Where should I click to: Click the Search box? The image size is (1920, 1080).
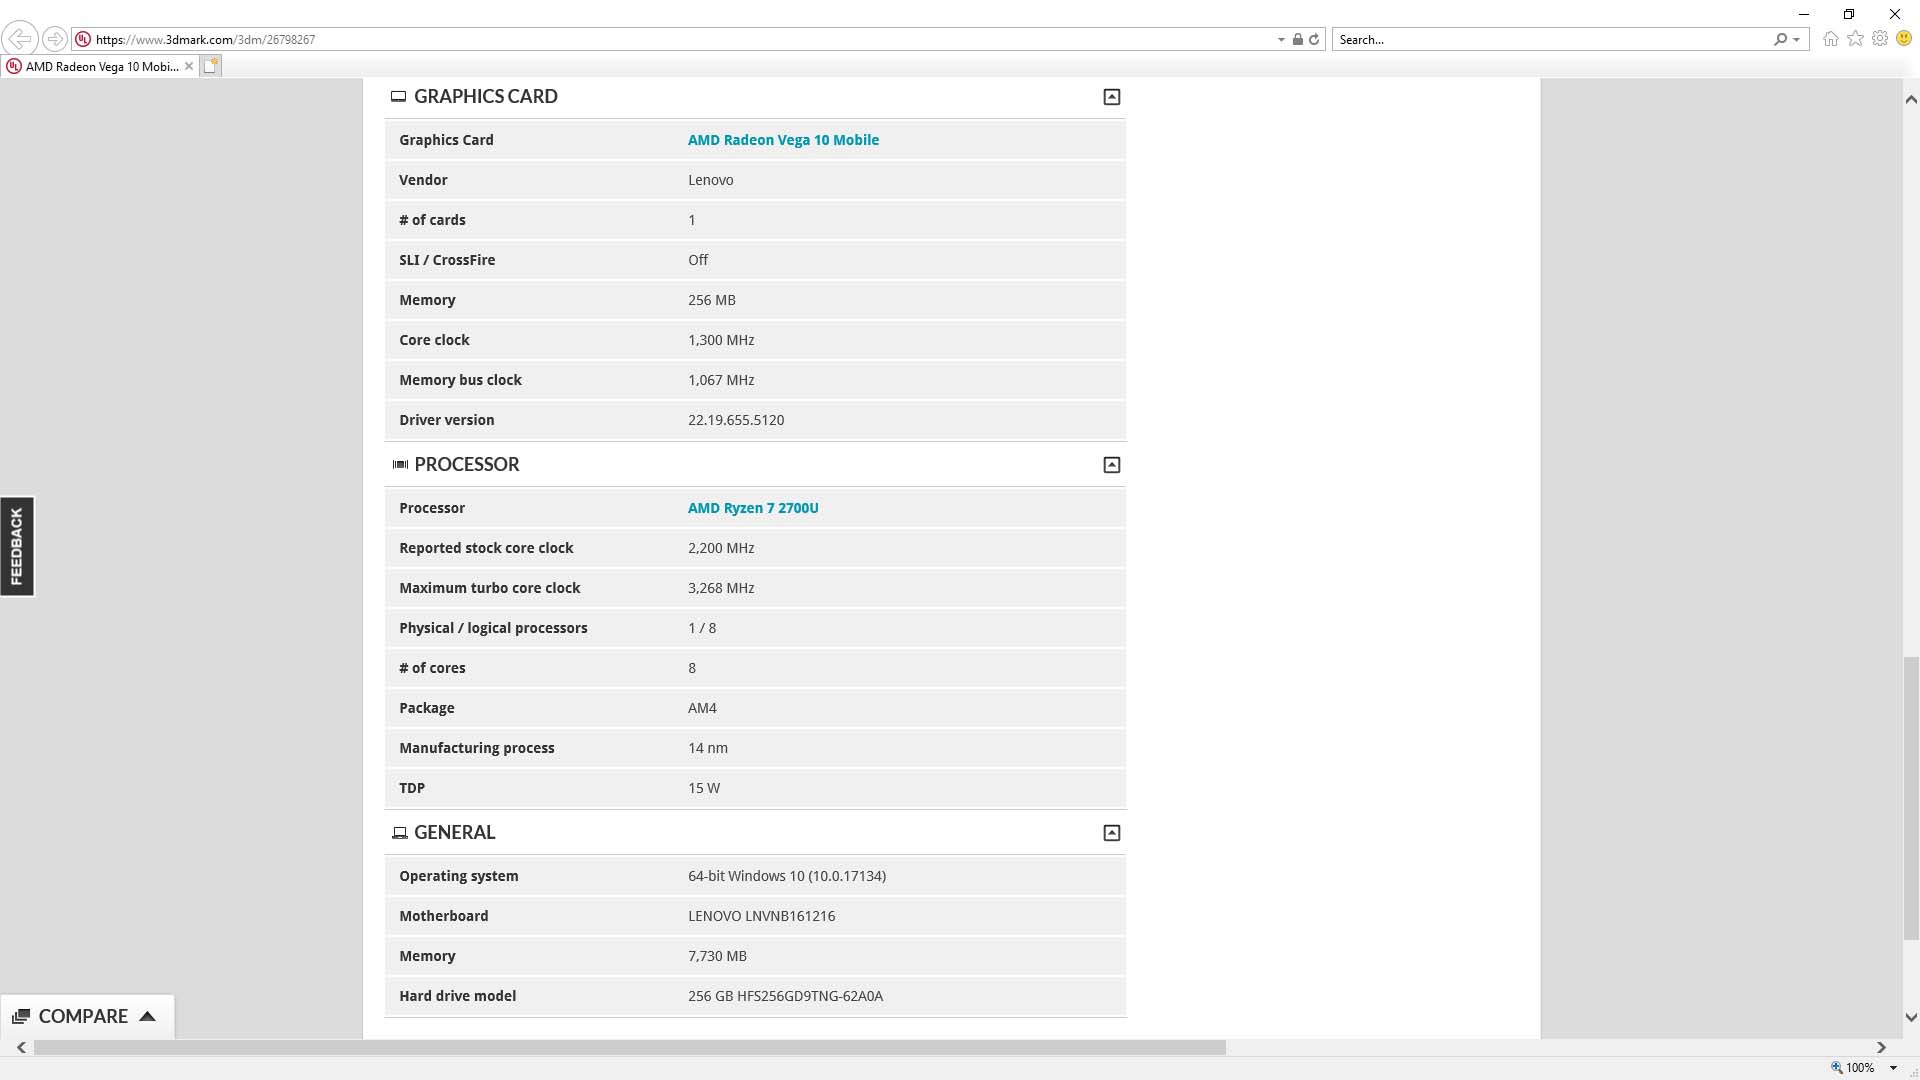(x=1550, y=40)
